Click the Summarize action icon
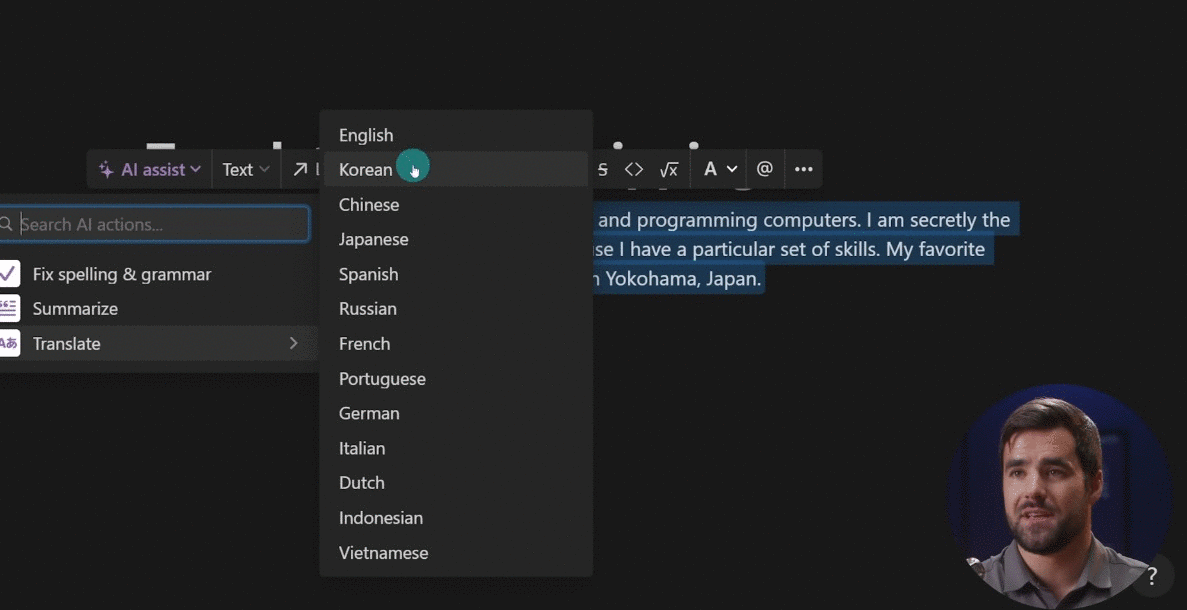 (x=9, y=309)
